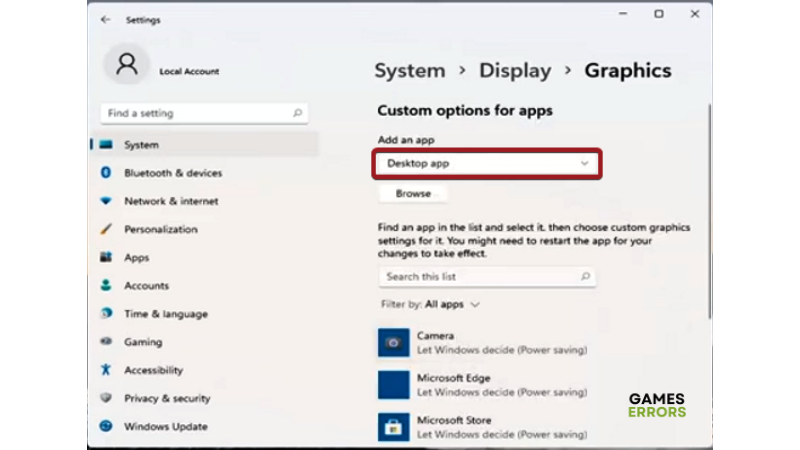Image resolution: width=800 pixels, height=450 pixels.
Task: Click the Bluetooth icon in sidebar
Action: click(x=106, y=172)
